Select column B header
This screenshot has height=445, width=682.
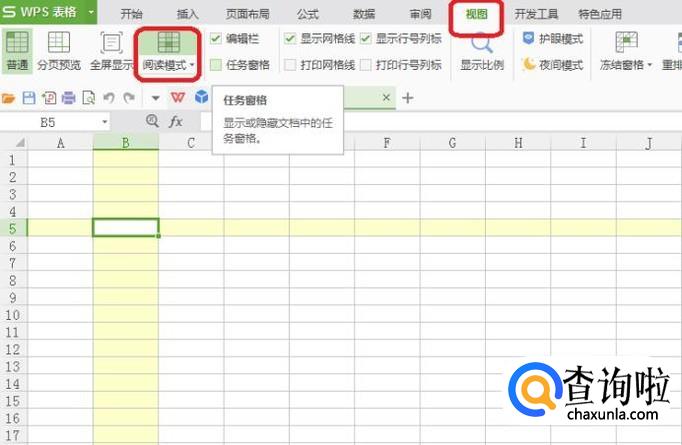pyautogui.click(x=125, y=143)
